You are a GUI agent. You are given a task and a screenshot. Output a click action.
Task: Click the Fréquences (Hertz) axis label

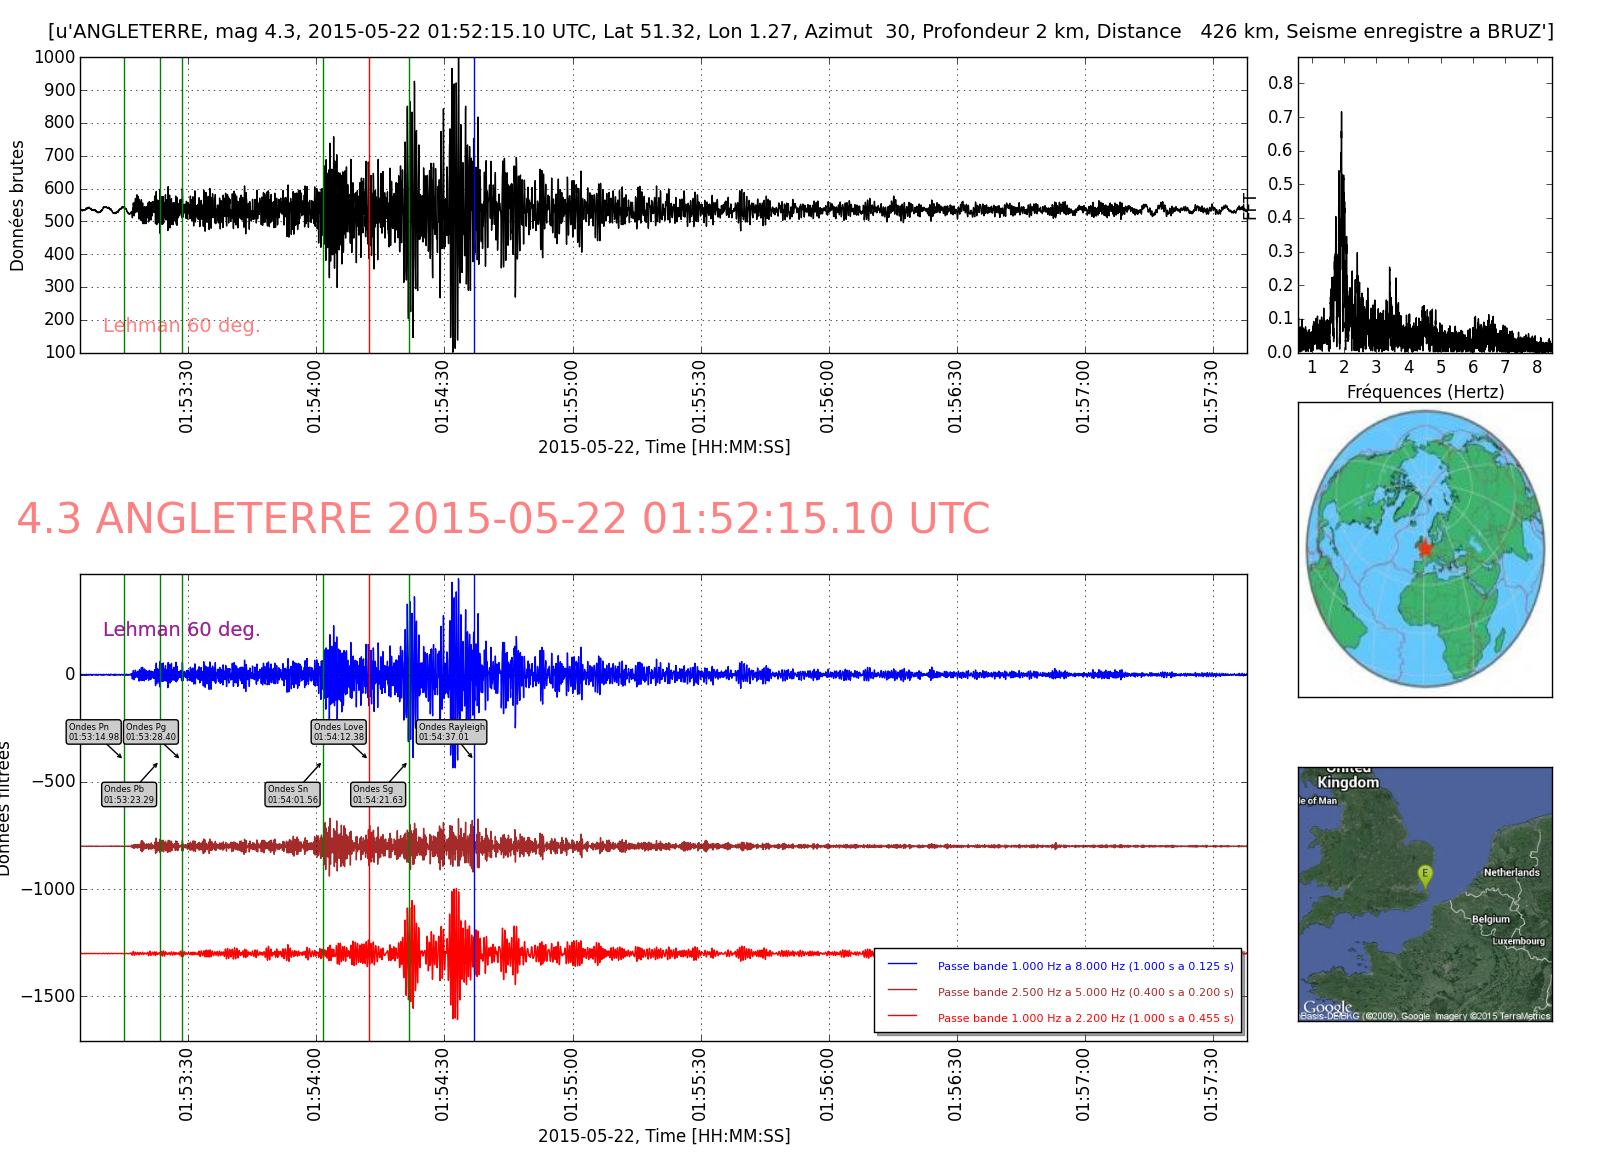pyautogui.click(x=1425, y=392)
